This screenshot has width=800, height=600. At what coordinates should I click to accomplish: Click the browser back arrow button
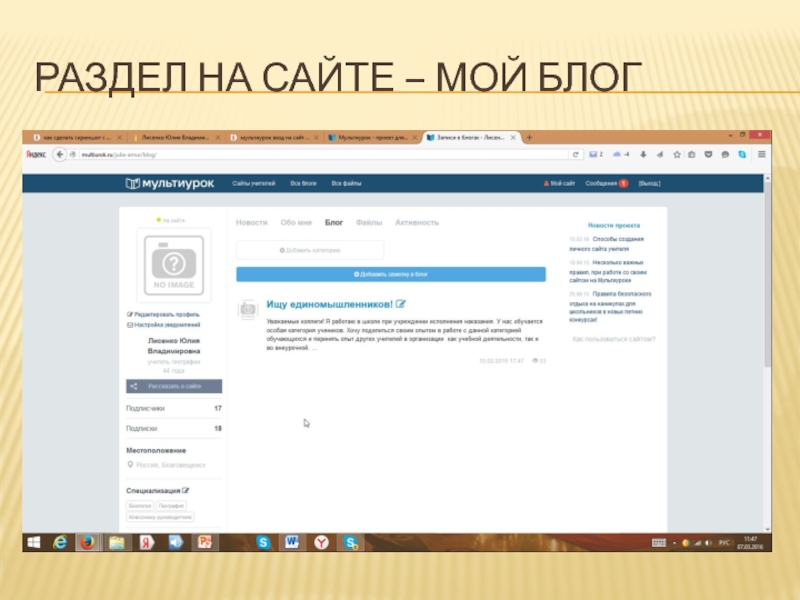(60, 155)
